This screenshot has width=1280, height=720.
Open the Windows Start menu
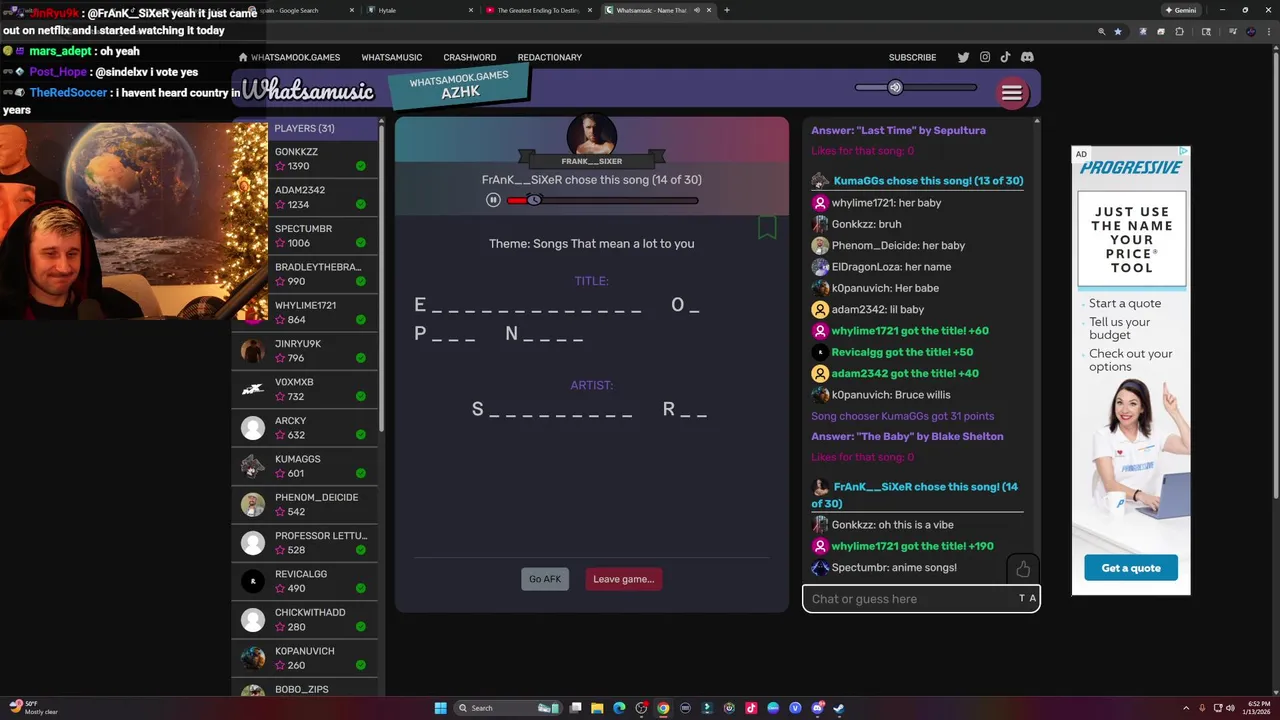(x=440, y=708)
